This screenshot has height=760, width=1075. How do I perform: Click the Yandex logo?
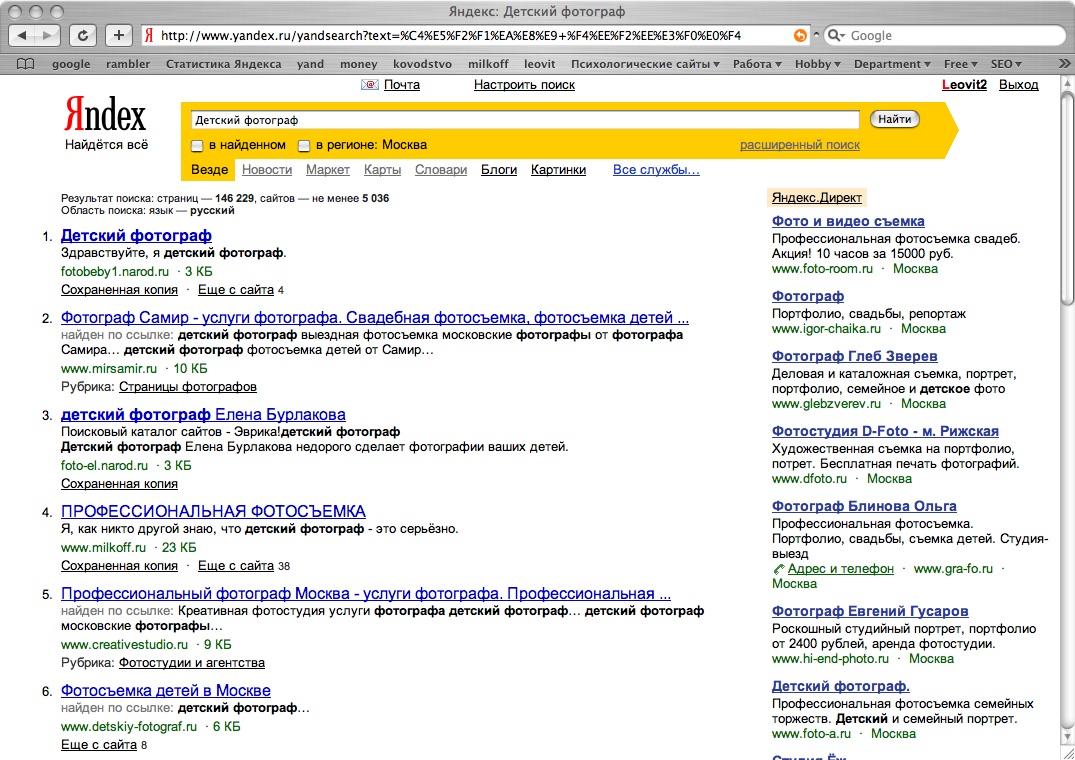[105, 114]
